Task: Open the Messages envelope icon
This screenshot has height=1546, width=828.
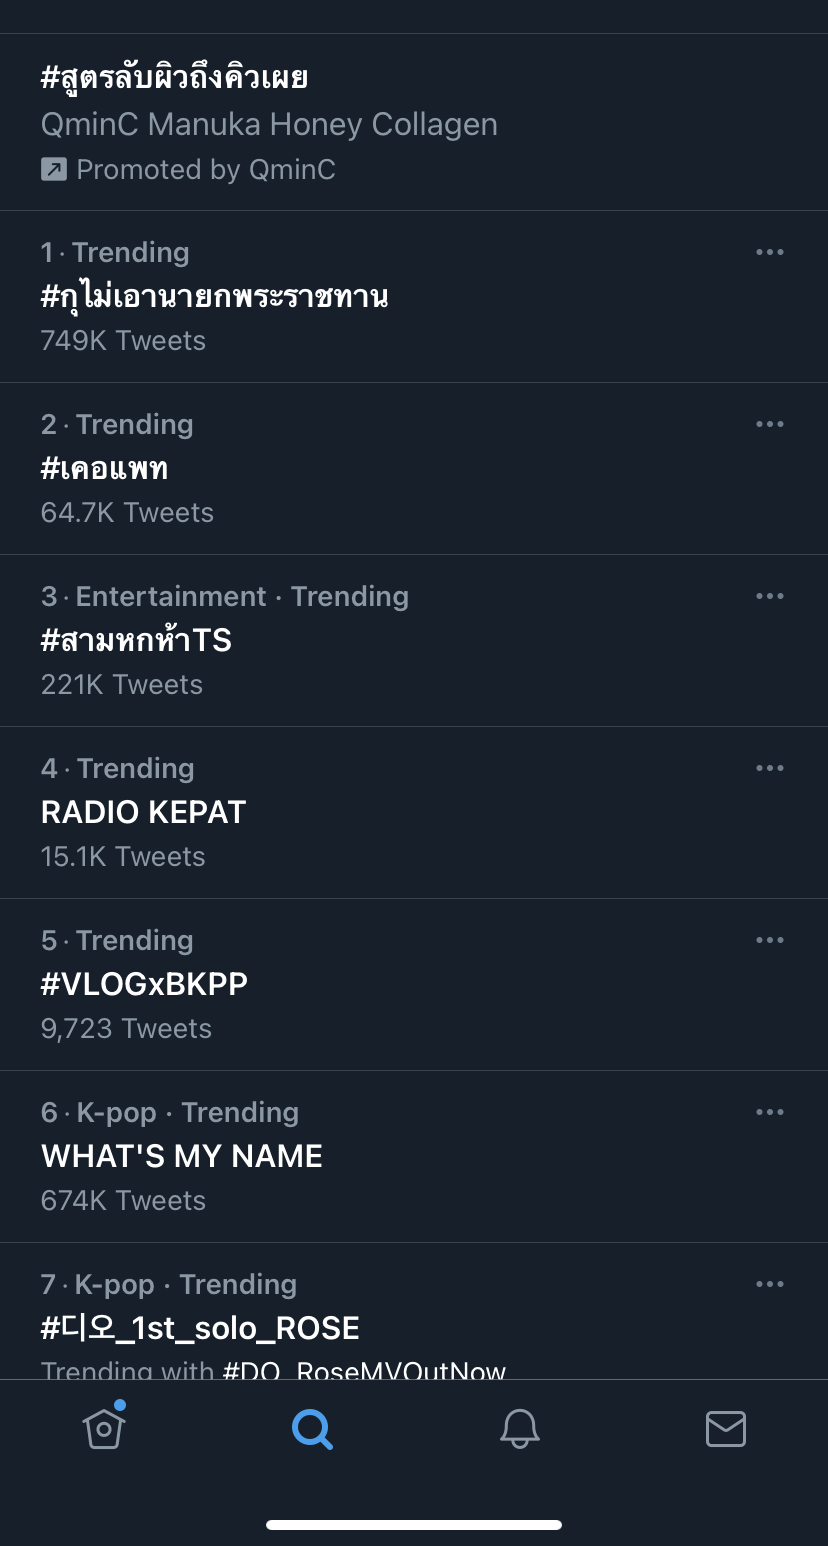Action: (725, 1429)
